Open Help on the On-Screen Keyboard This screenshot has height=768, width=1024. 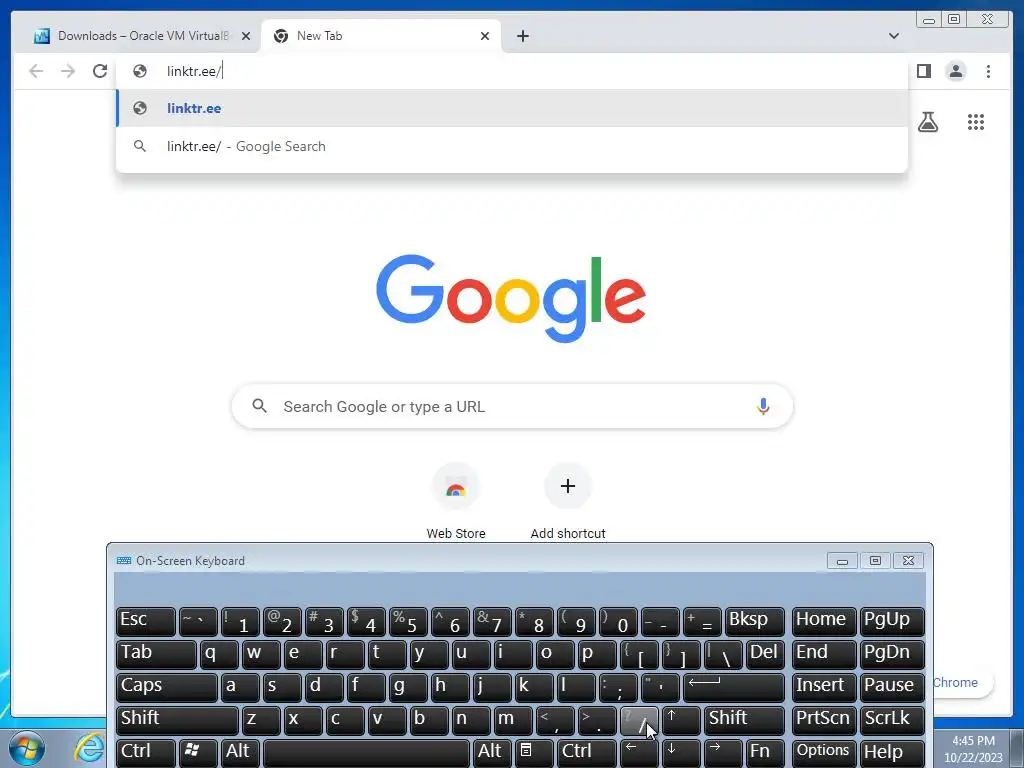click(x=892, y=753)
